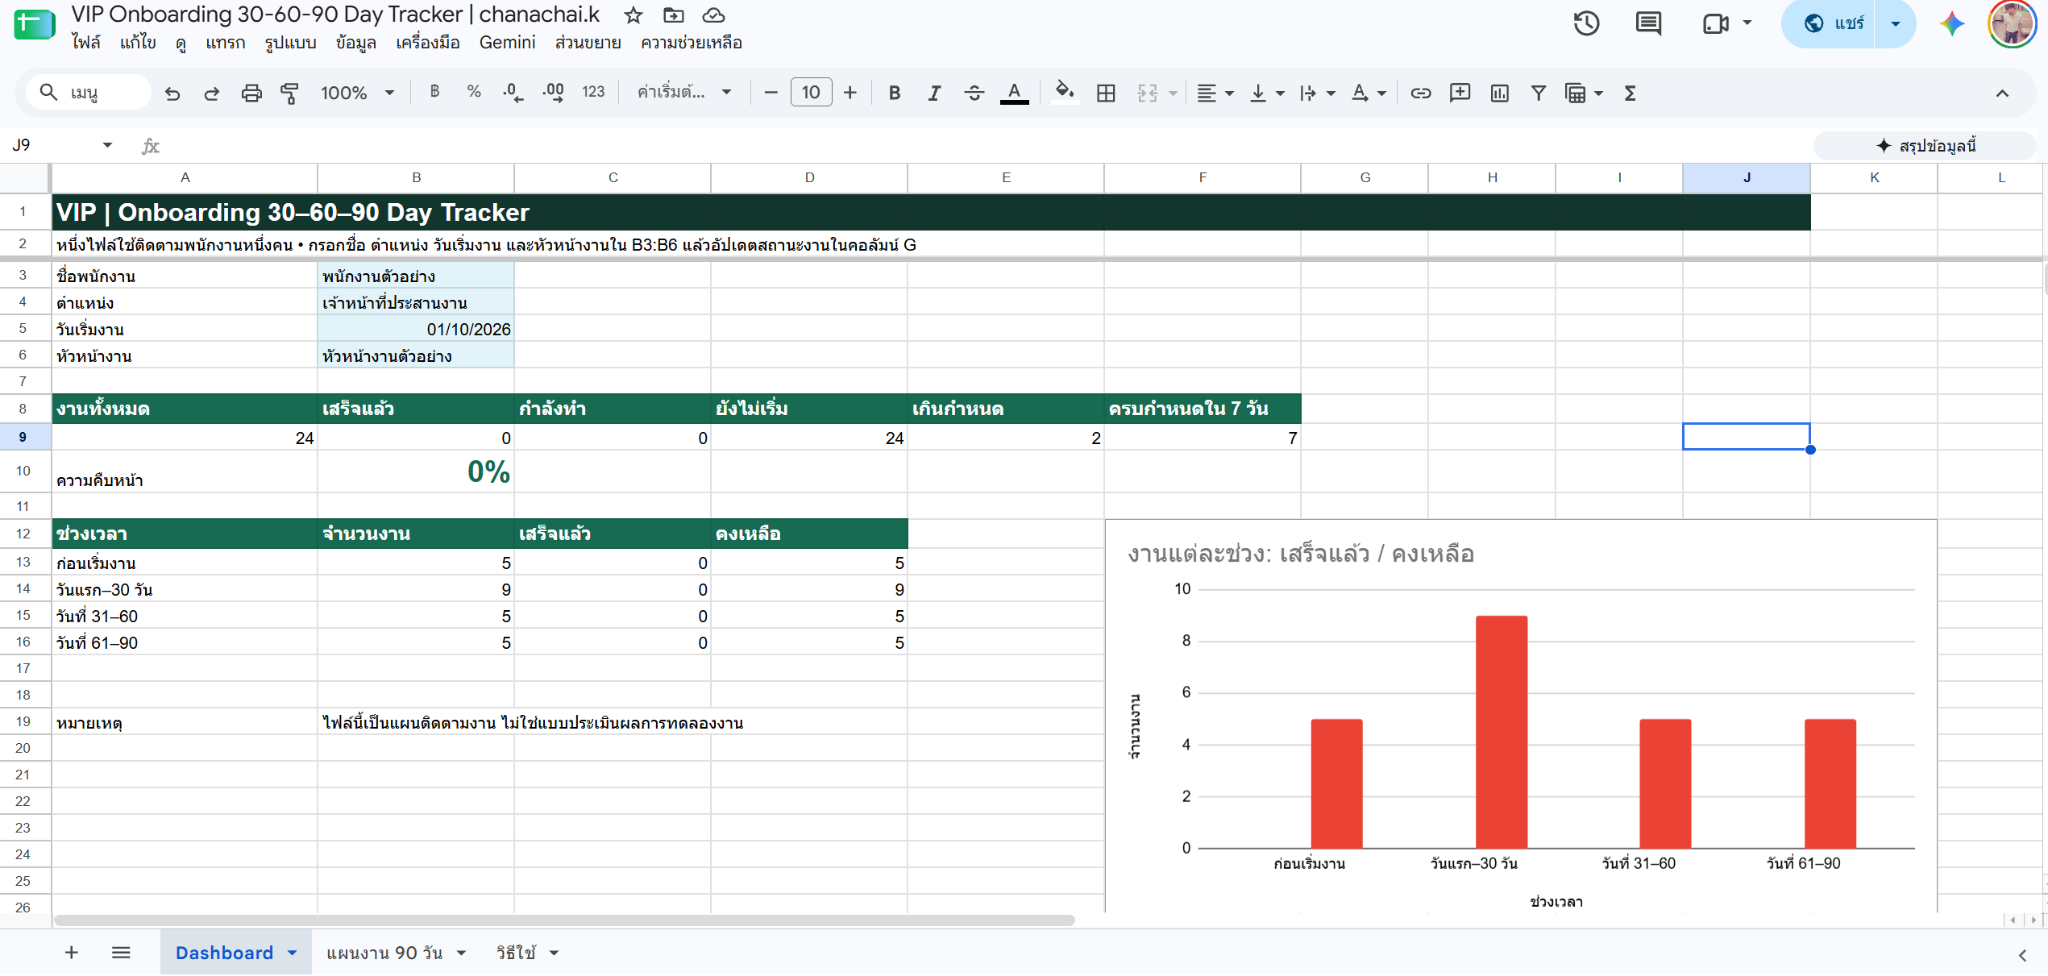
Task: Open share options dropdown arrow
Action: (x=1895, y=24)
